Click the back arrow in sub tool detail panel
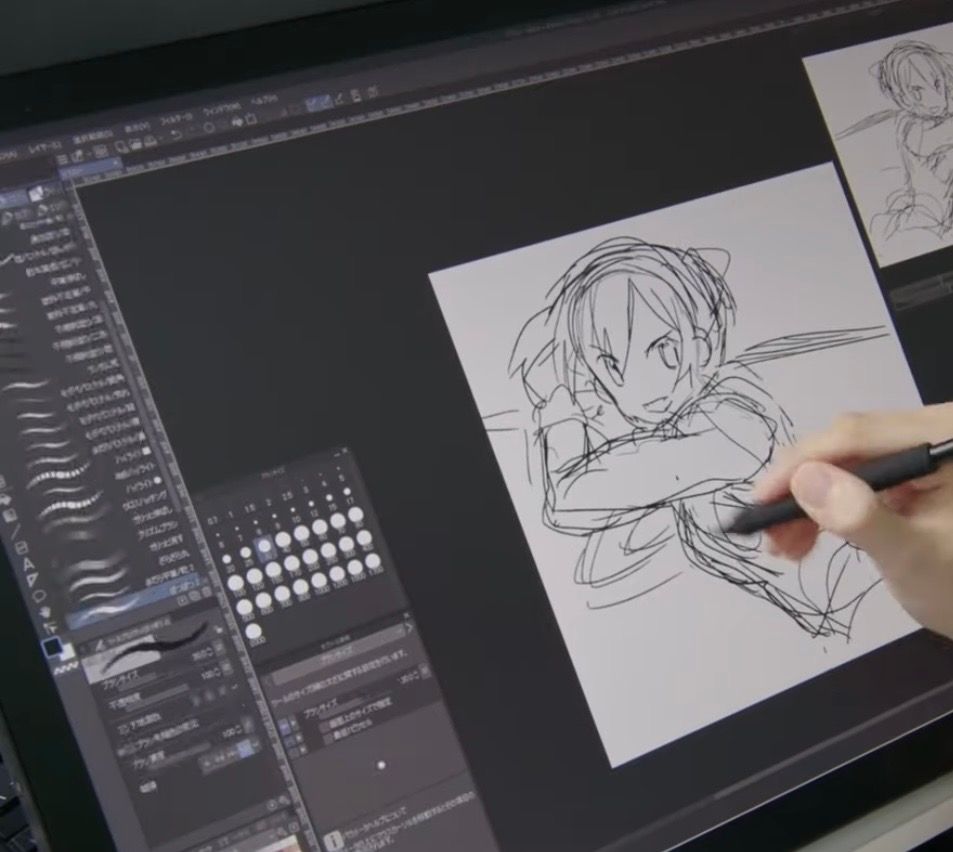 268,680
